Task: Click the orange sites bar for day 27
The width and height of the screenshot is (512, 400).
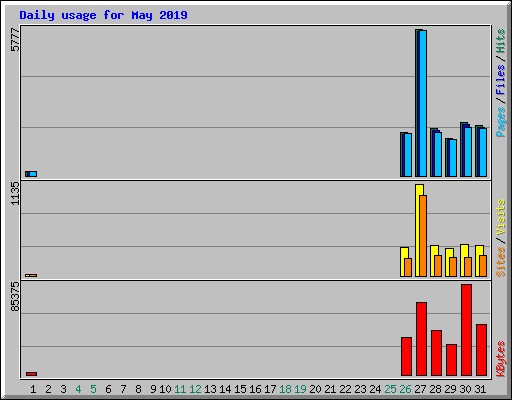Action: tap(423, 236)
